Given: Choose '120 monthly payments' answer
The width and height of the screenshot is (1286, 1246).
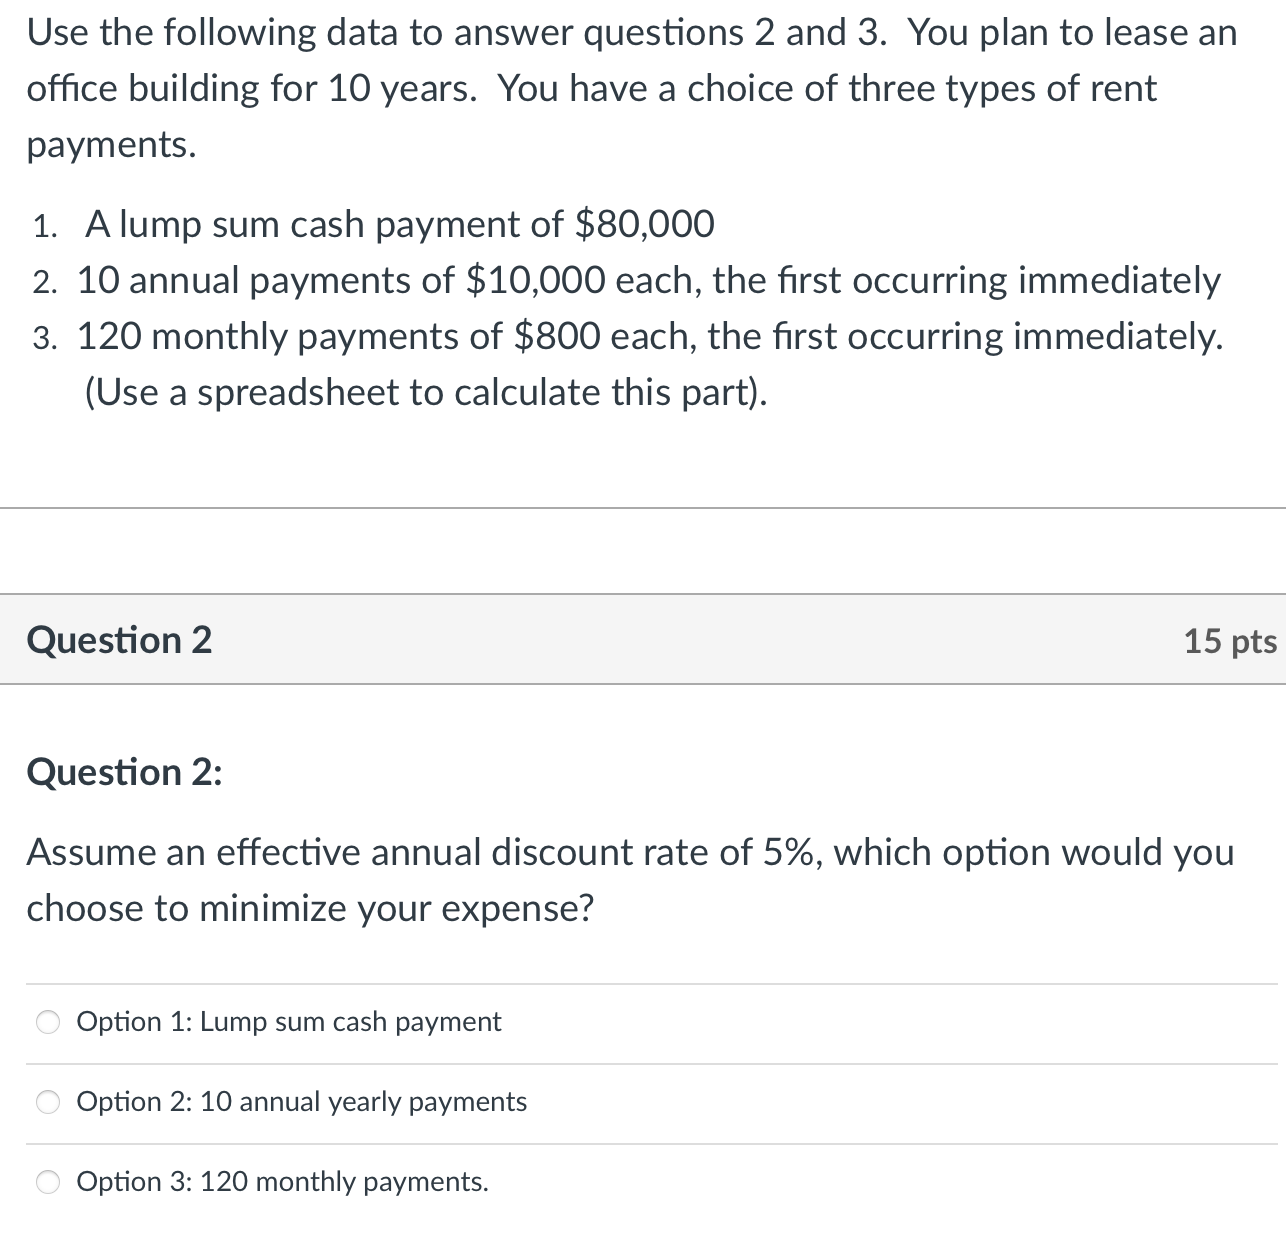Looking at the screenshot, I should [47, 1182].
